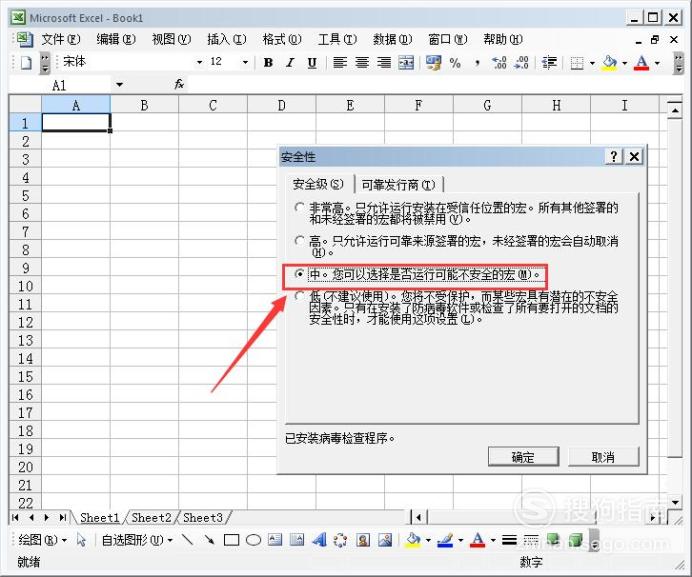The height and width of the screenshot is (577, 692).
Task: Expand the Borders dropdown arrow
Action: click(592, 63)
